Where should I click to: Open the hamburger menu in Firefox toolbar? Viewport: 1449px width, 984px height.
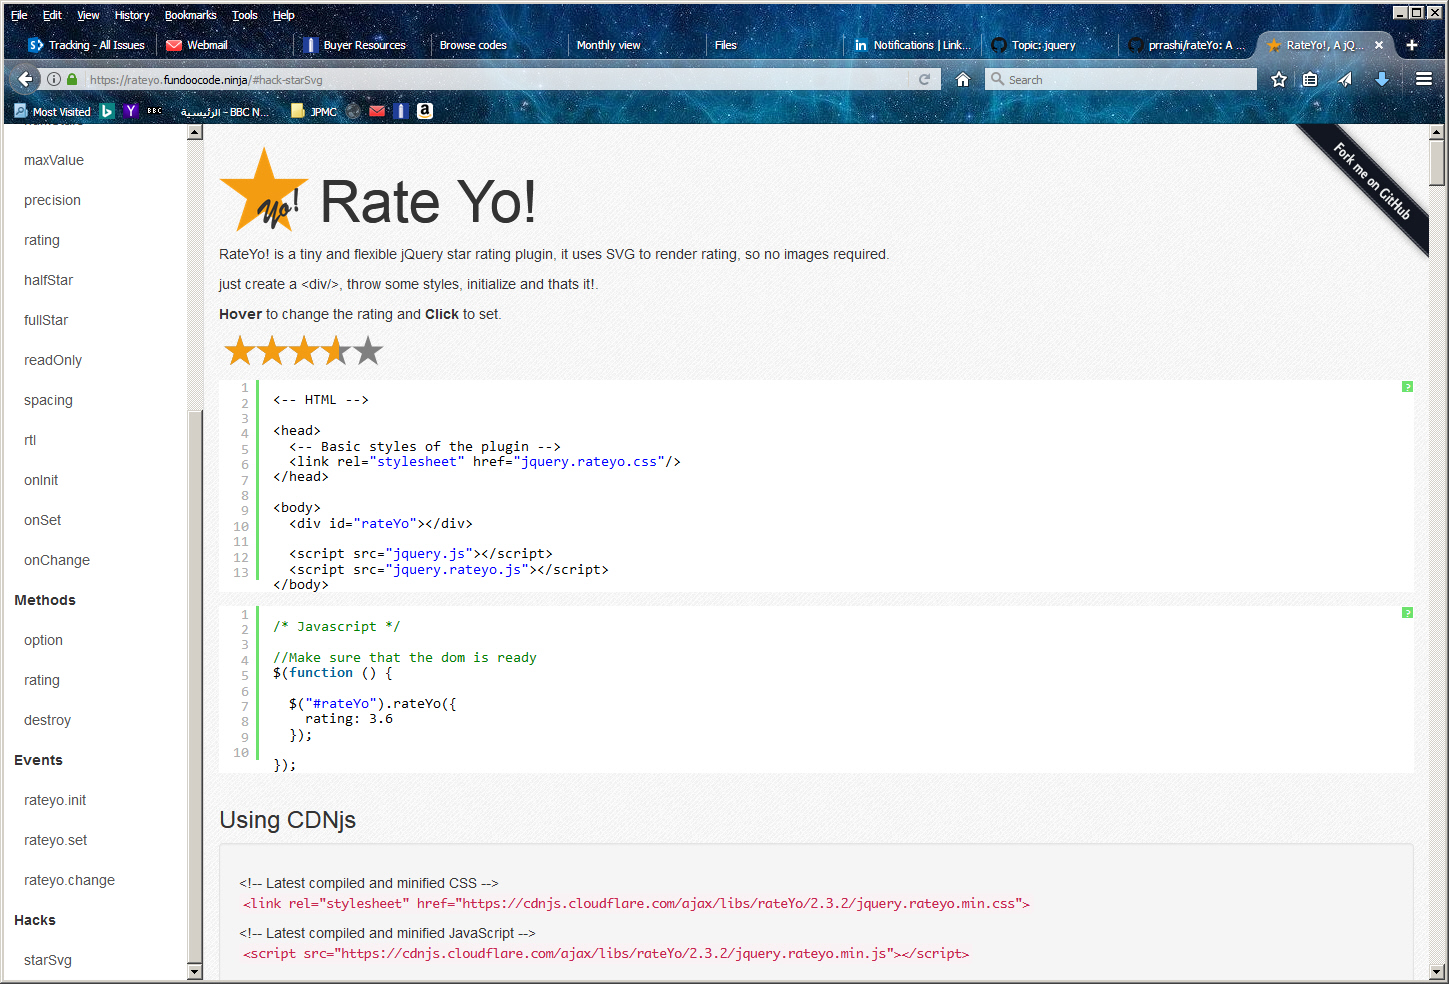(x=1423, y=79)
